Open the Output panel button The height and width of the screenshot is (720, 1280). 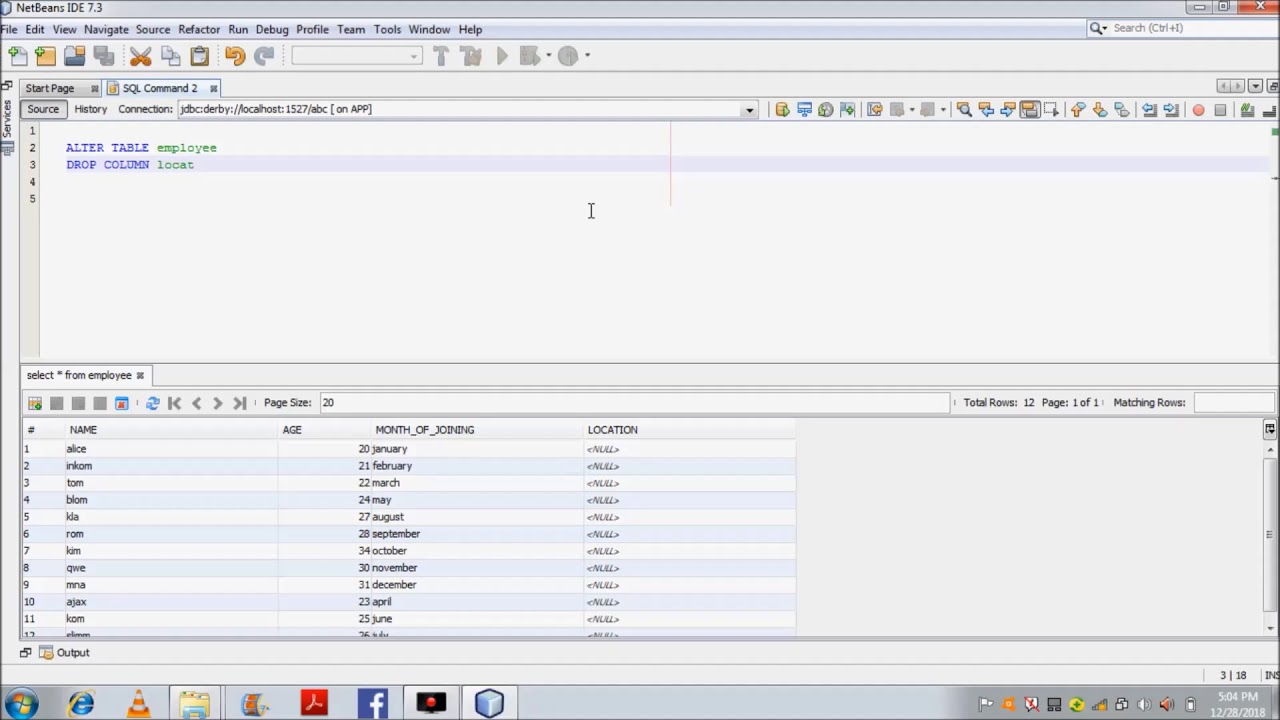[x=65, y=652]
